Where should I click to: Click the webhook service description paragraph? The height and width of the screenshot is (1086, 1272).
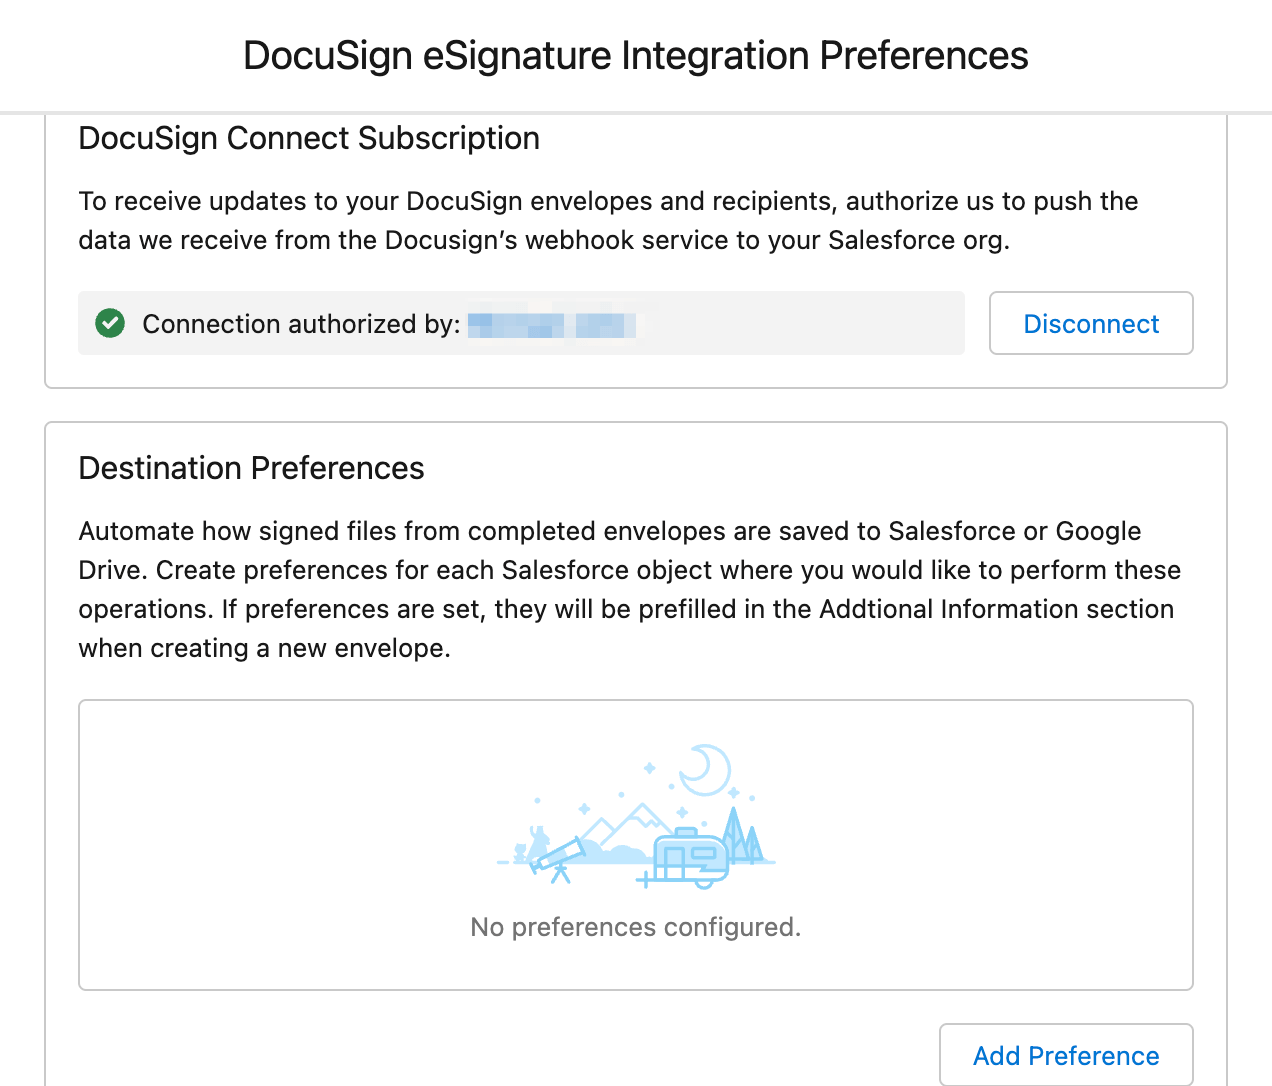[608, 221]
